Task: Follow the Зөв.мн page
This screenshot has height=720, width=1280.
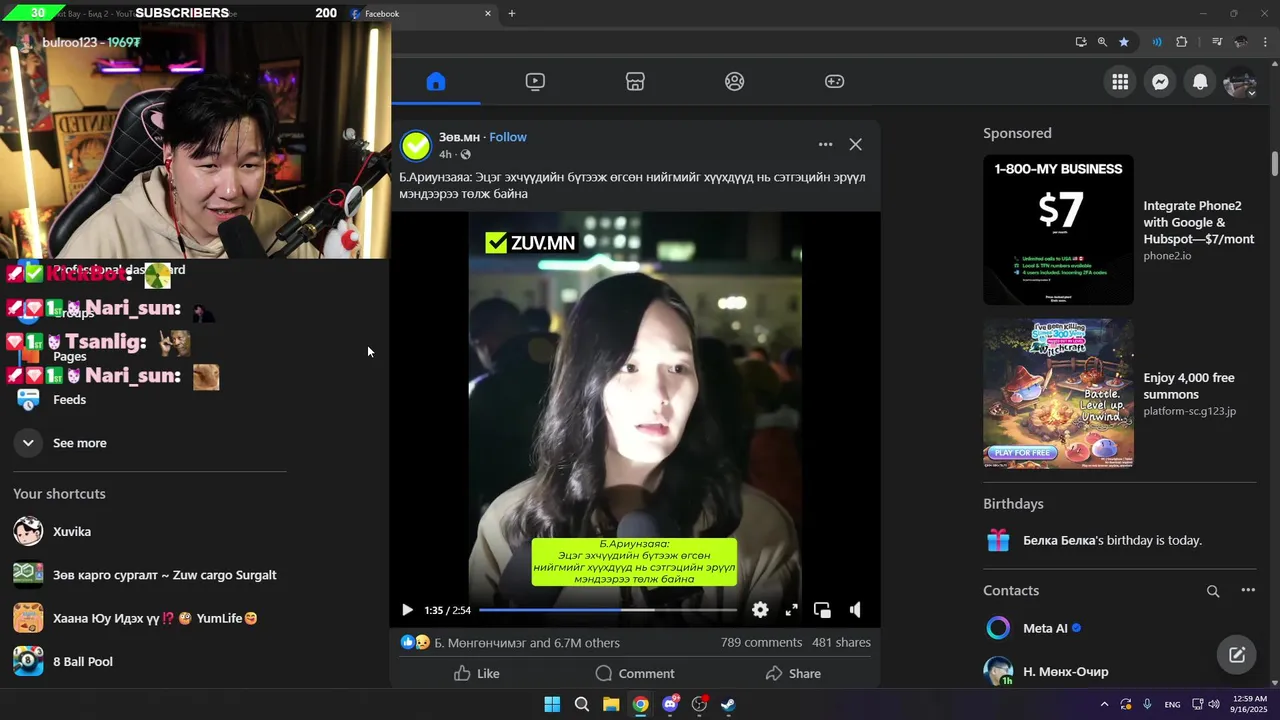Action: [508, 137]
